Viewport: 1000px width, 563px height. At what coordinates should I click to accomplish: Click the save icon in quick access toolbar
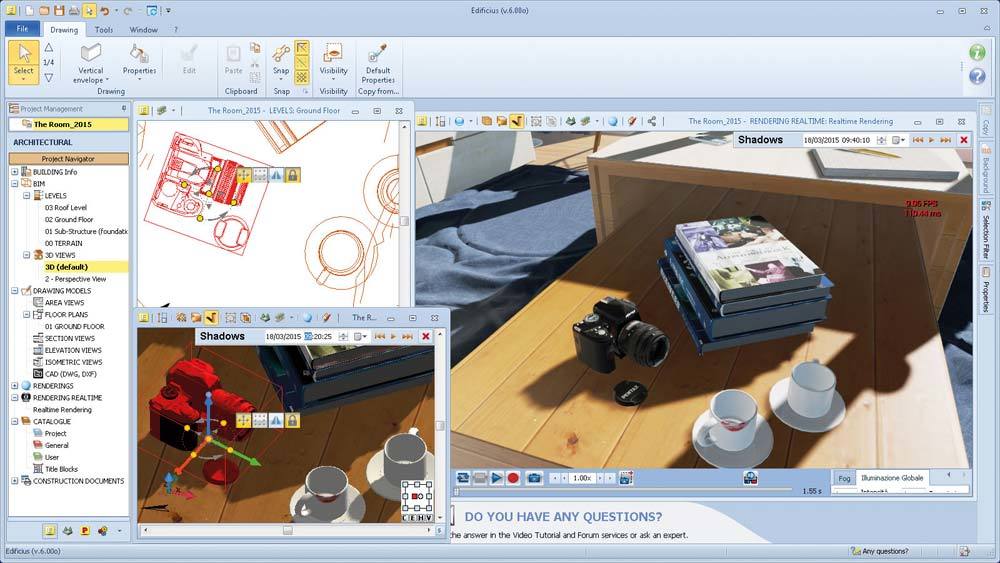[58, 10]
